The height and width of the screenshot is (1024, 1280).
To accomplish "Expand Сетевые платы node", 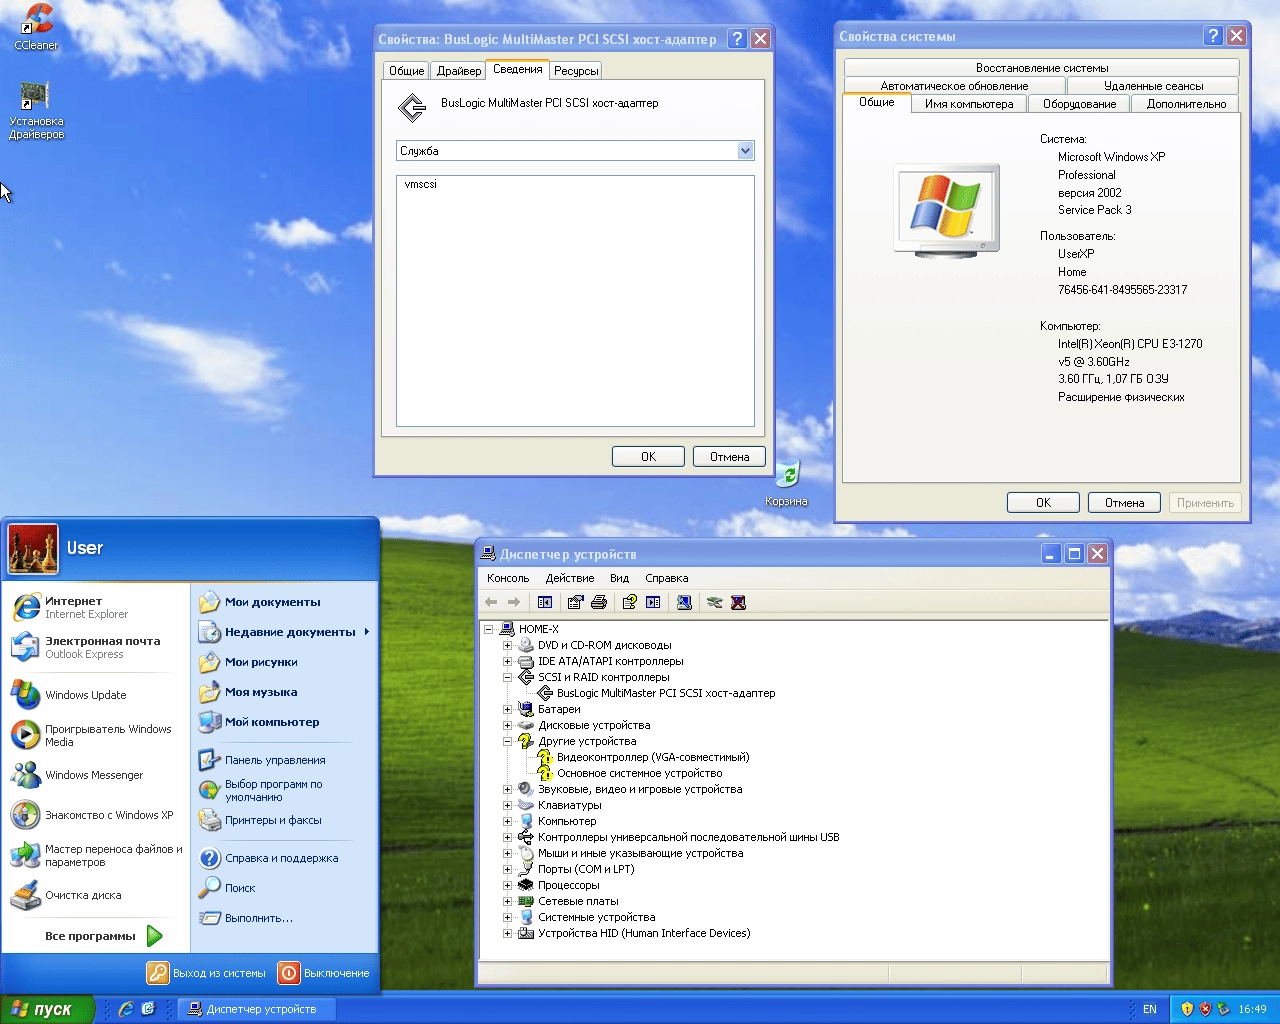I will coord(507,901).
